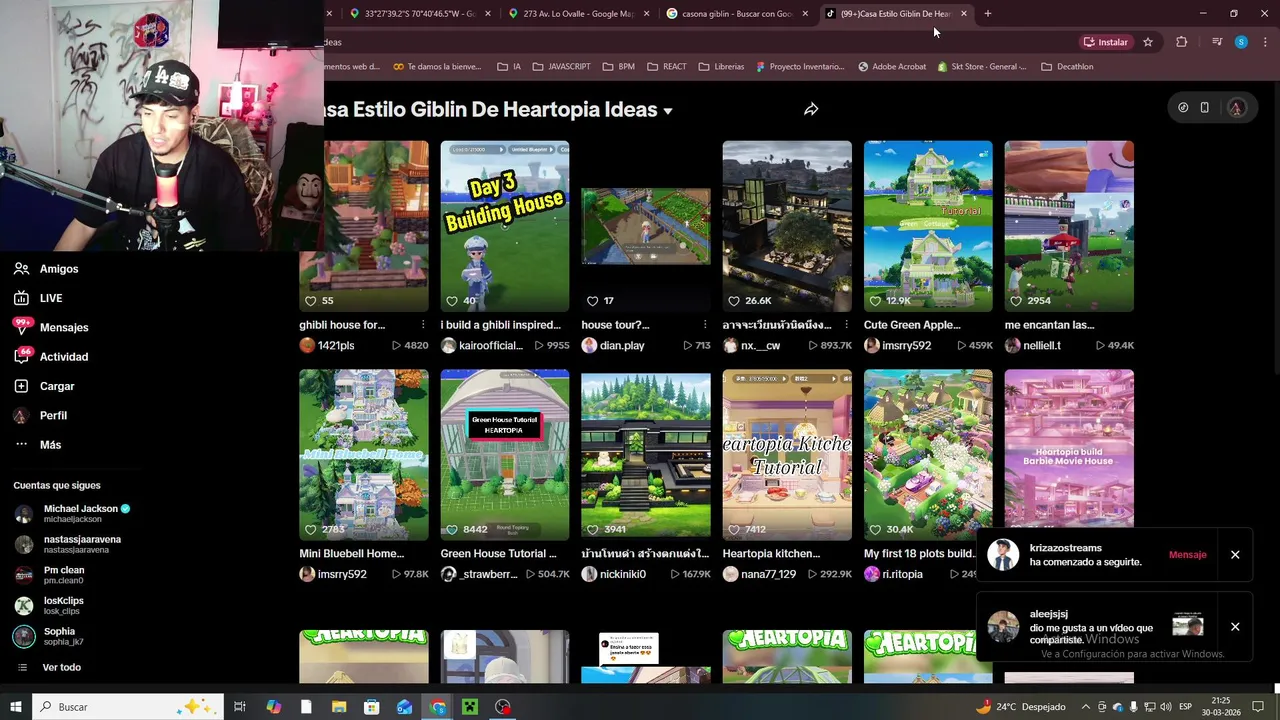The width and height of the screenshot is (1280, 720).
Task: Click Mensaje on krizazostreams notification
Action: (x=1188, y=555)
